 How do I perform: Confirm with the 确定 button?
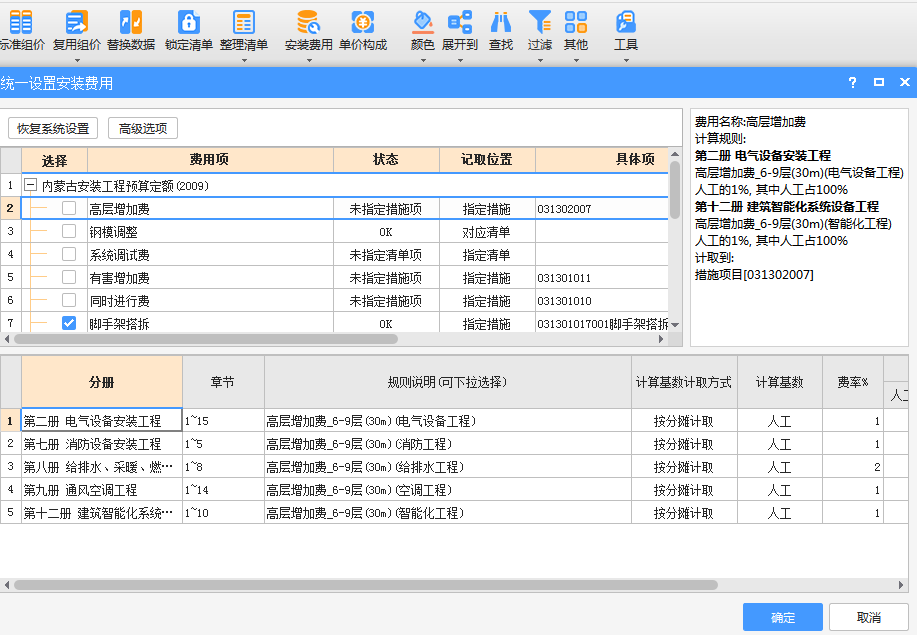pos(782,617)
